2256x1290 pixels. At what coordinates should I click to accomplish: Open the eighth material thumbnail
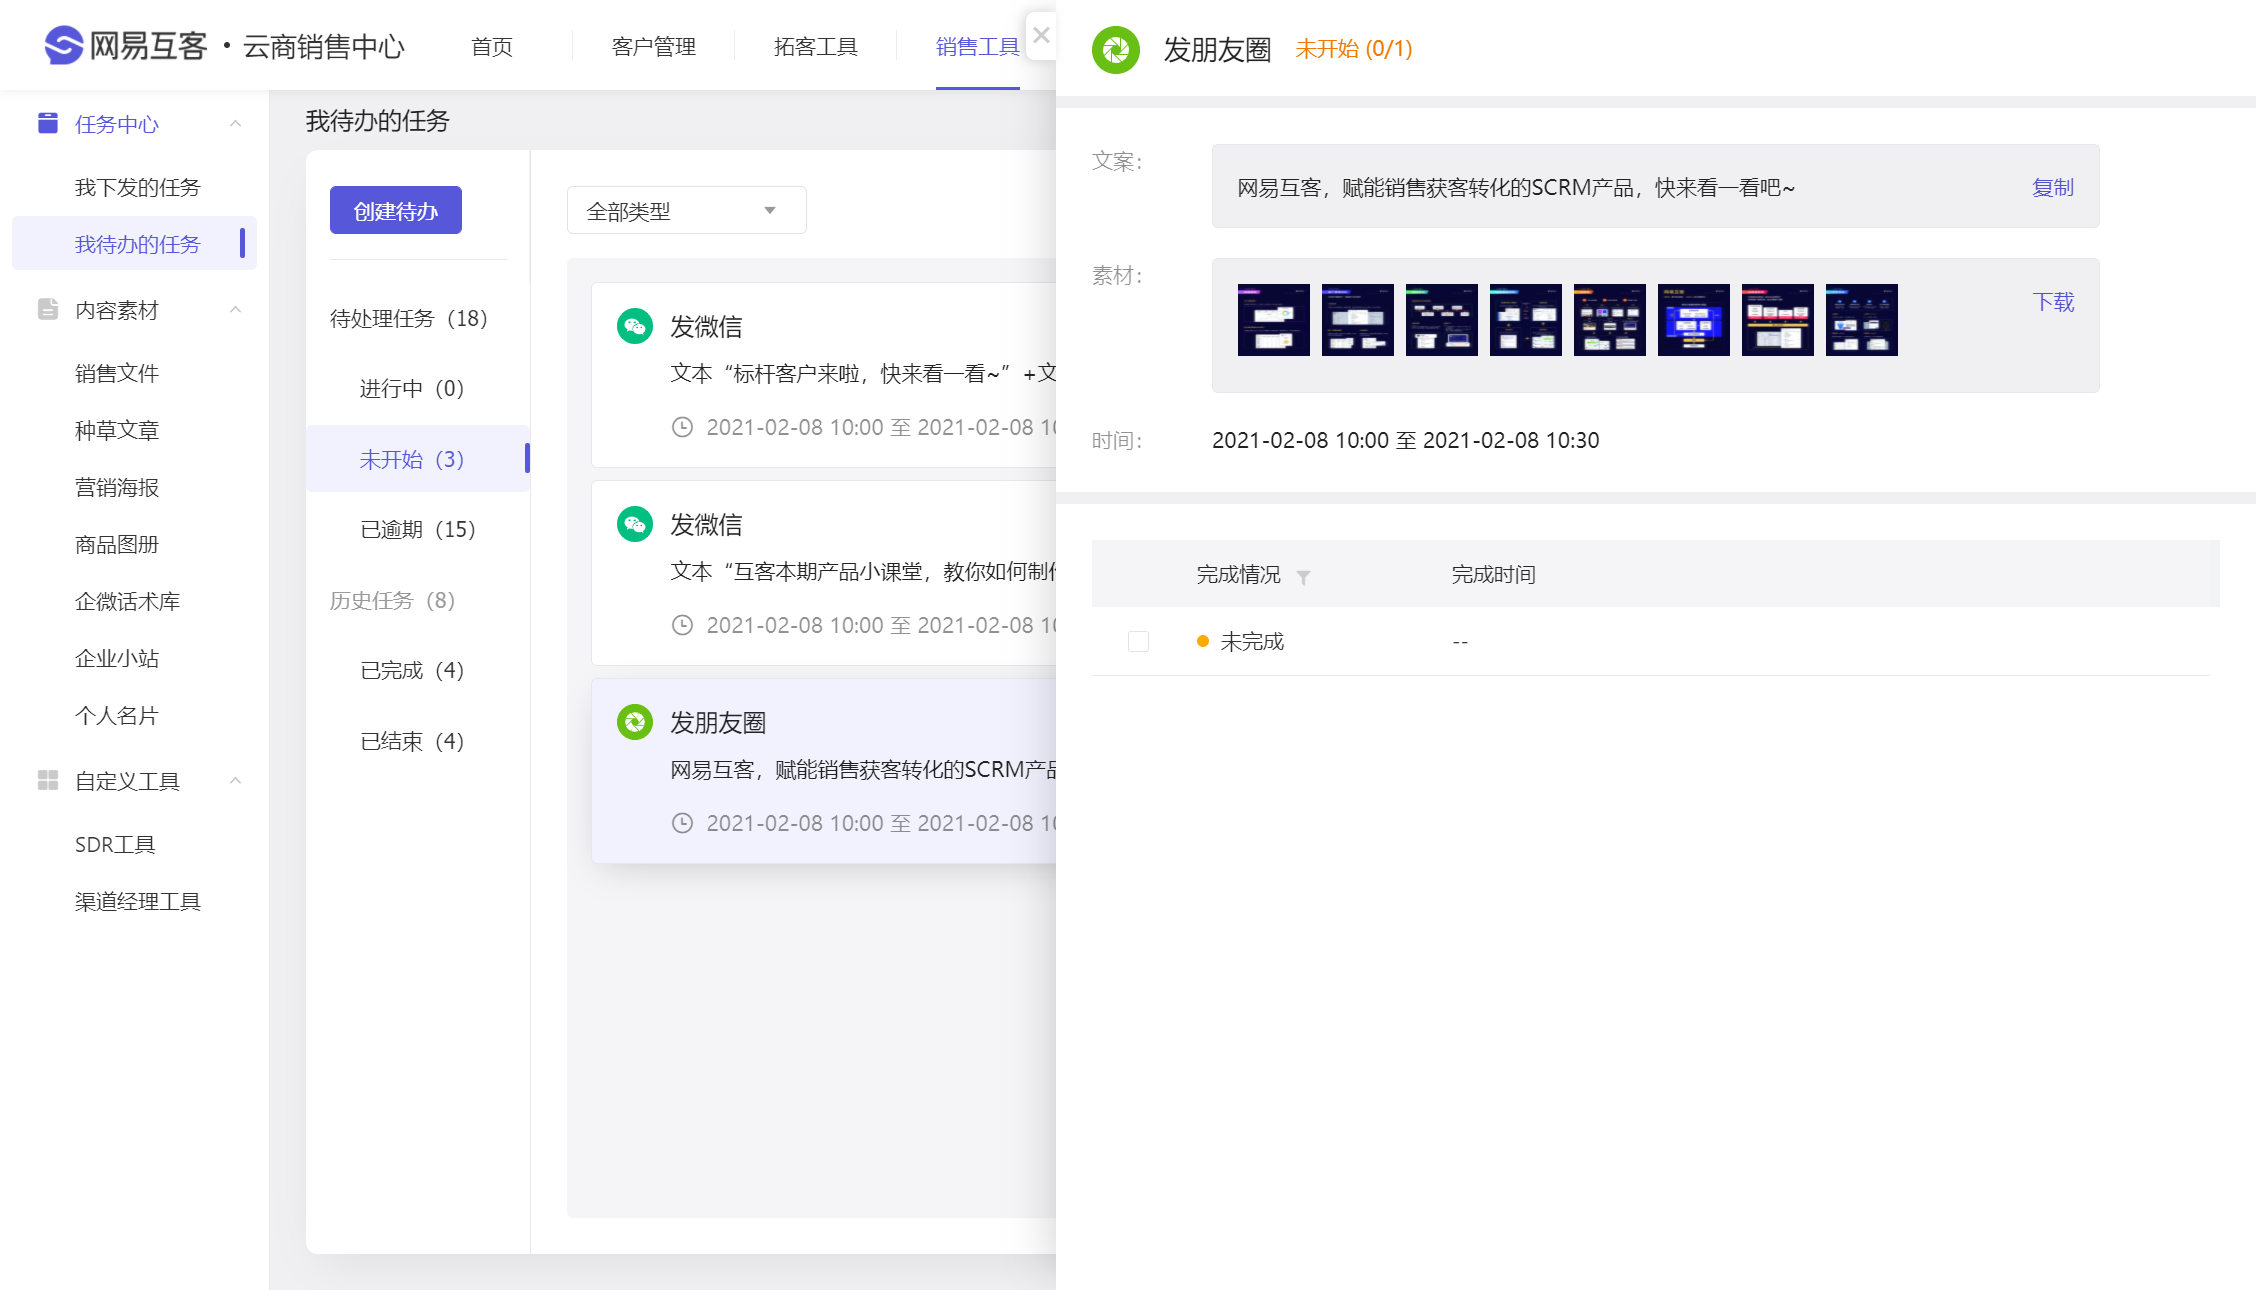click(1861, 319)
